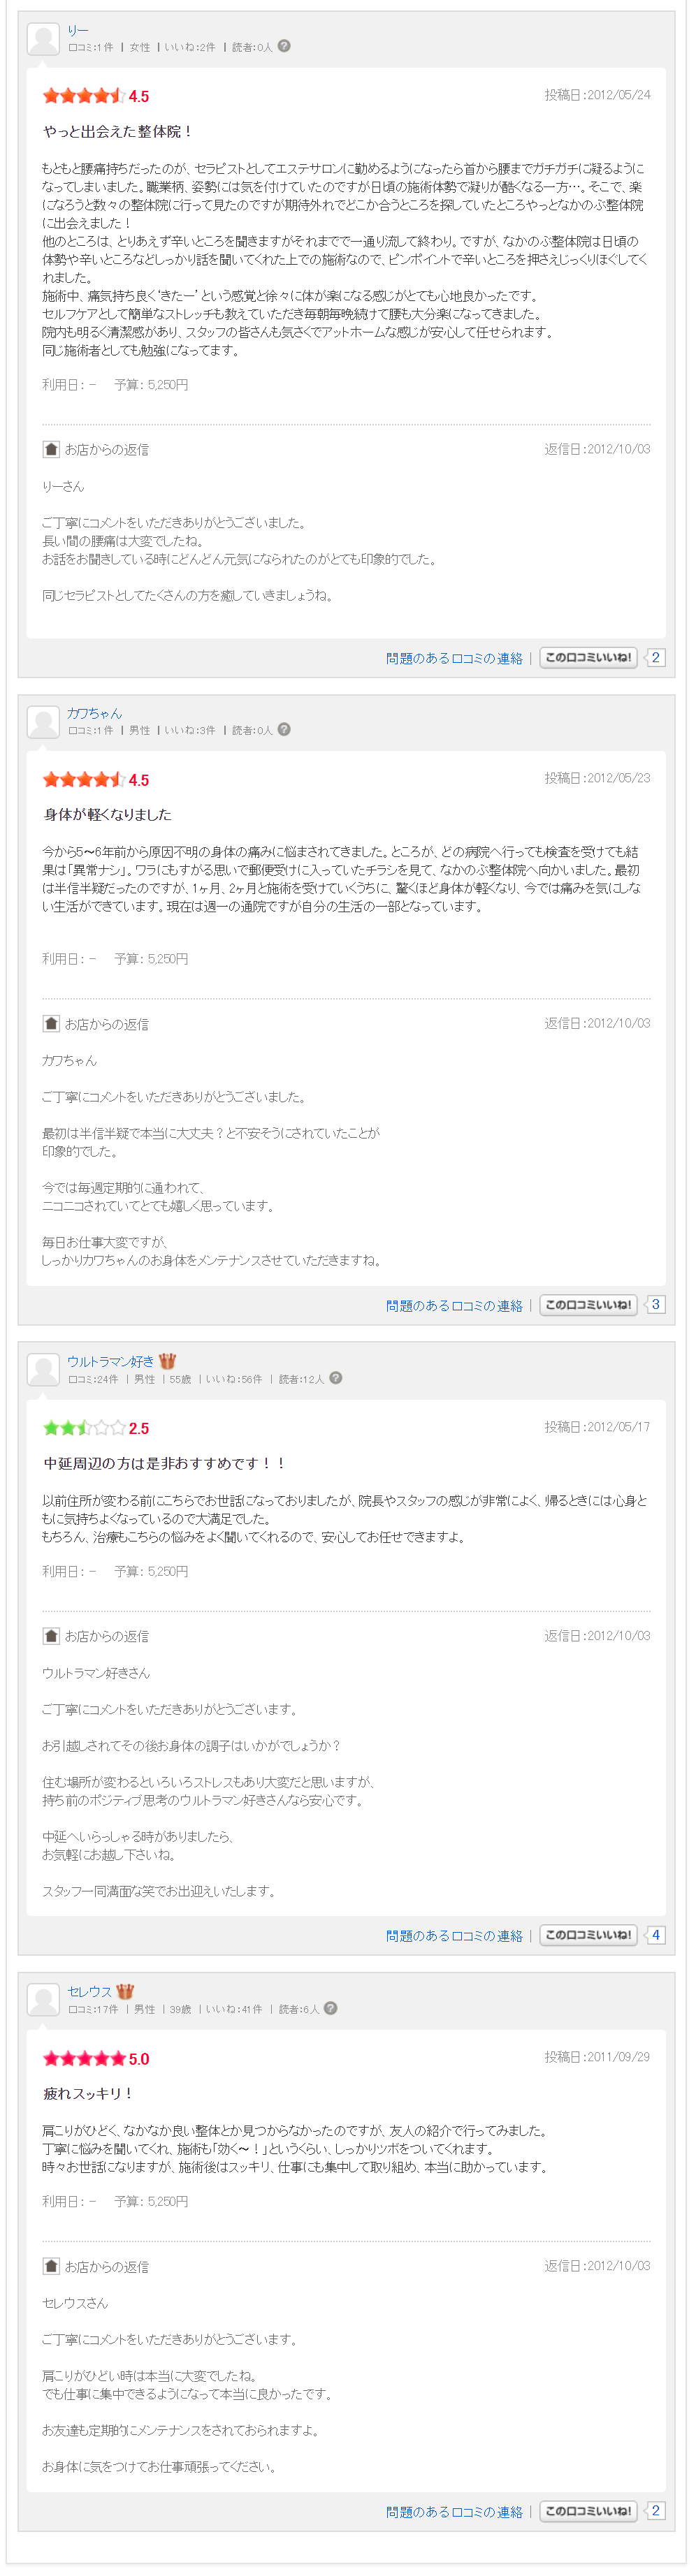This screenshot has height=2576, width=696.
Task: Click the help icon beside ウルトラマン好き's follower count
Action: tap(336, 1377)
